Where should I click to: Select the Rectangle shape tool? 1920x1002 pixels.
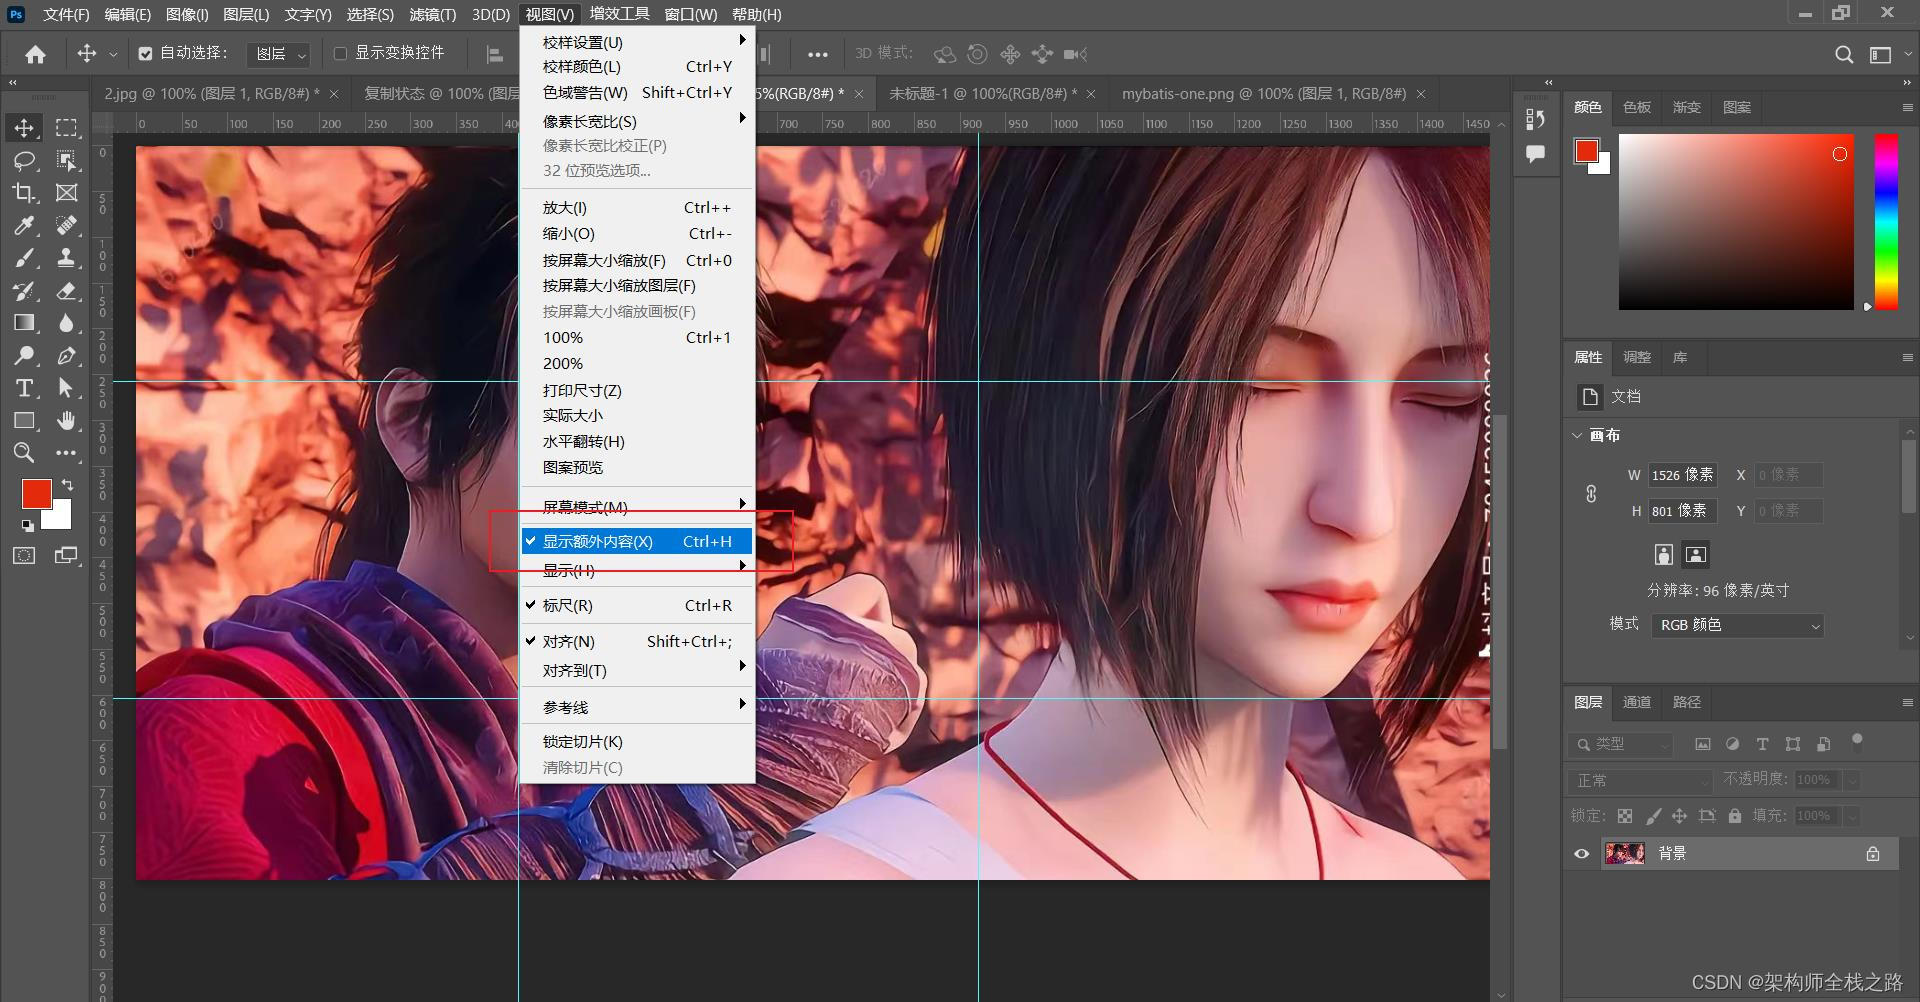coord(24,420)
